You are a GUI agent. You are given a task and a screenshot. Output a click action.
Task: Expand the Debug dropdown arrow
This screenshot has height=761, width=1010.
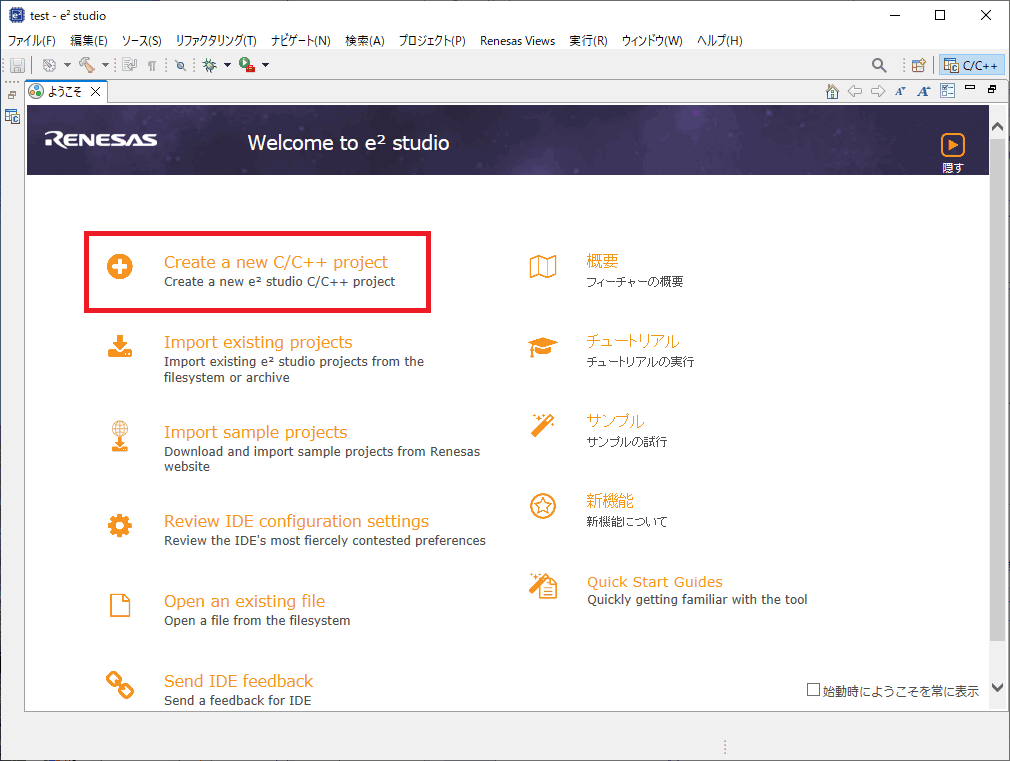[227, 65]
